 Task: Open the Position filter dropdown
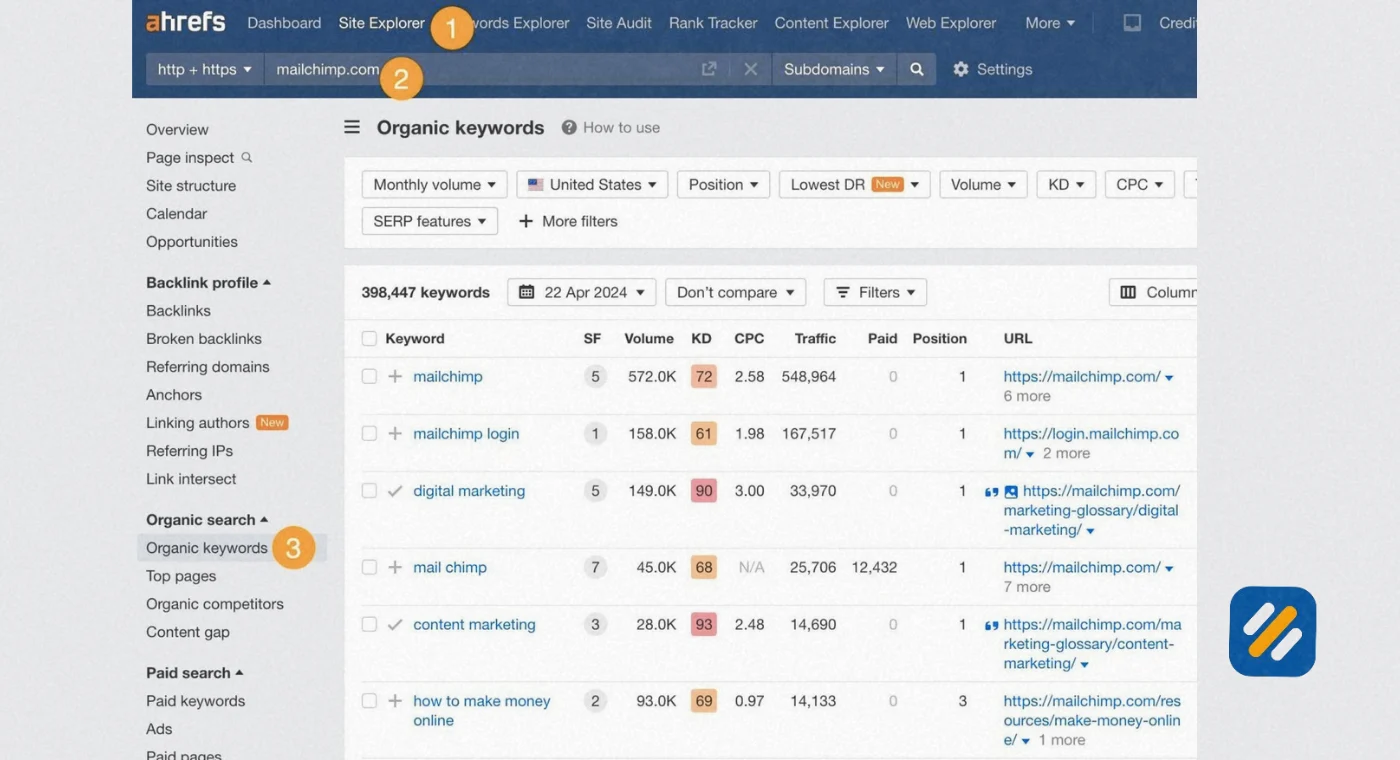tap(723, 184)
